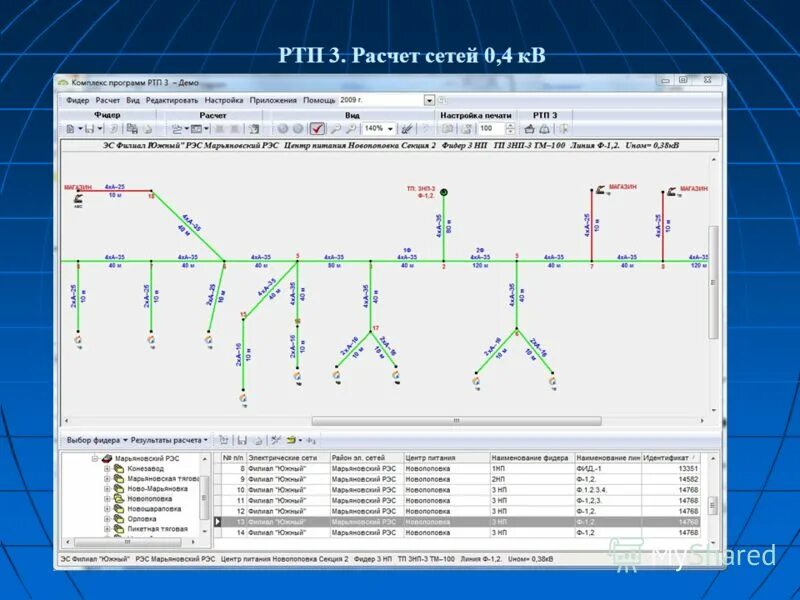Open the dropdown arrow next to the save icon
This screenshot has width=800, height=600.
click(x=100, y=129)
